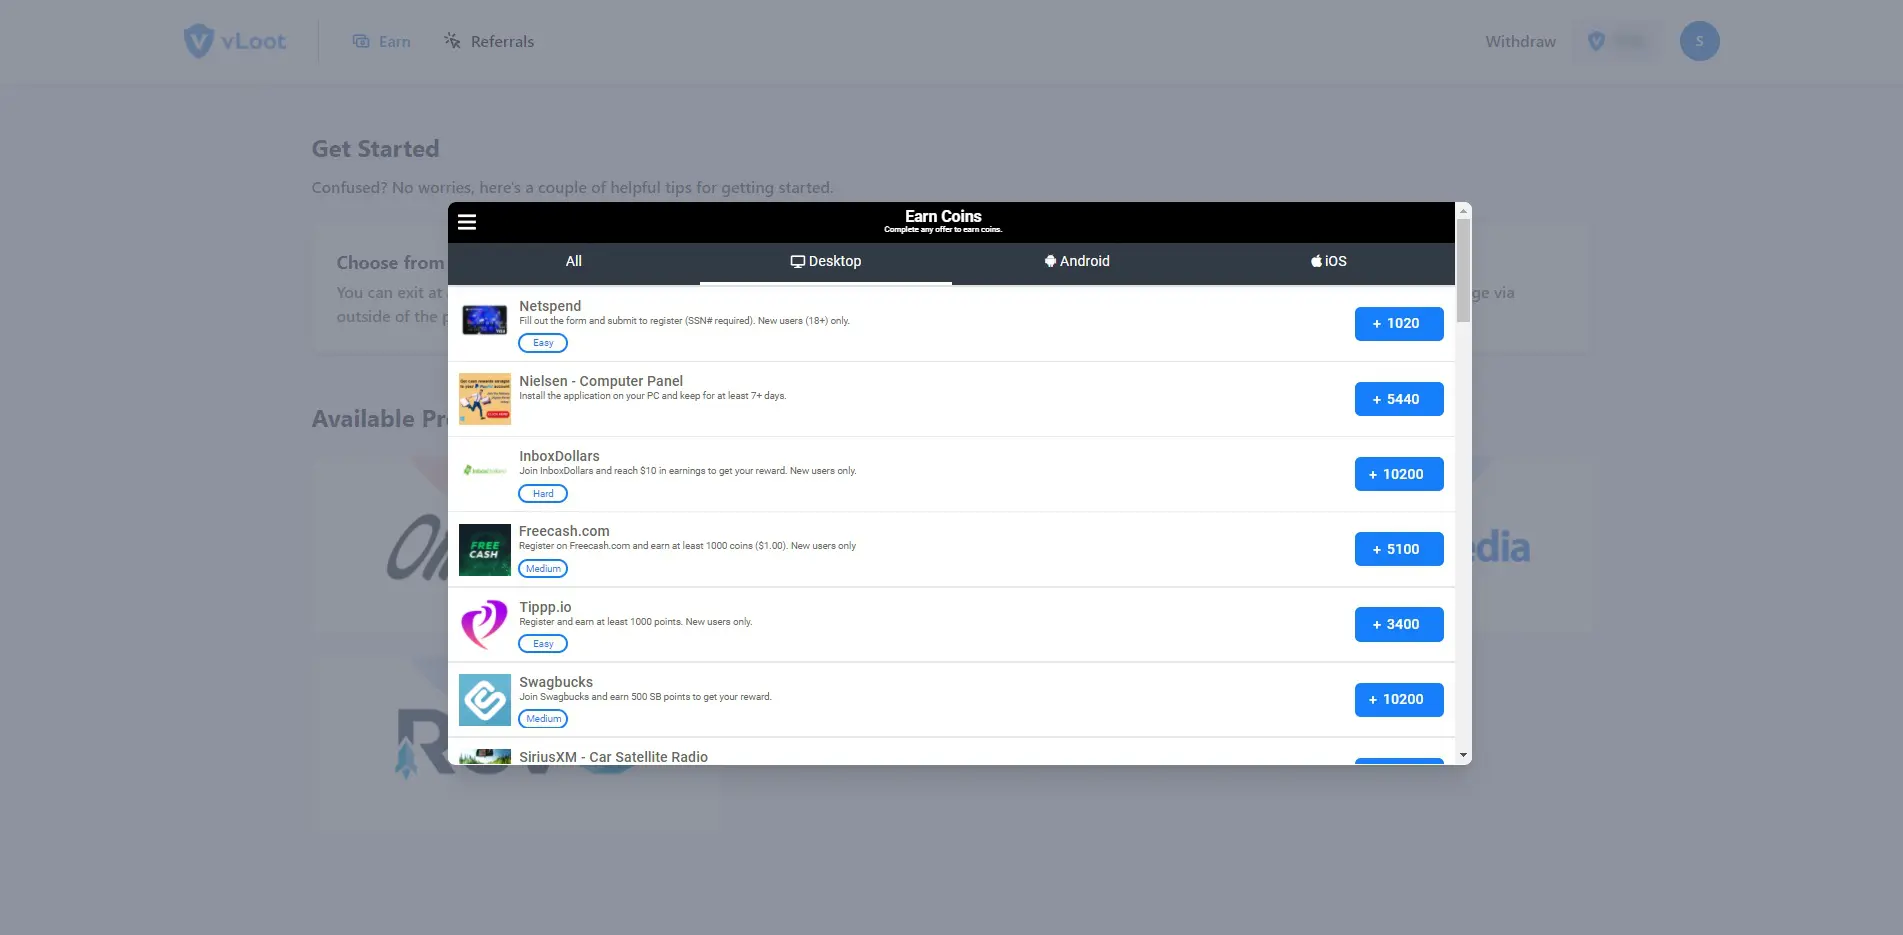1903x935 pixels.
Task: Open SiriusXM - Car Satellite Radio offer
Action: point(613,757)
